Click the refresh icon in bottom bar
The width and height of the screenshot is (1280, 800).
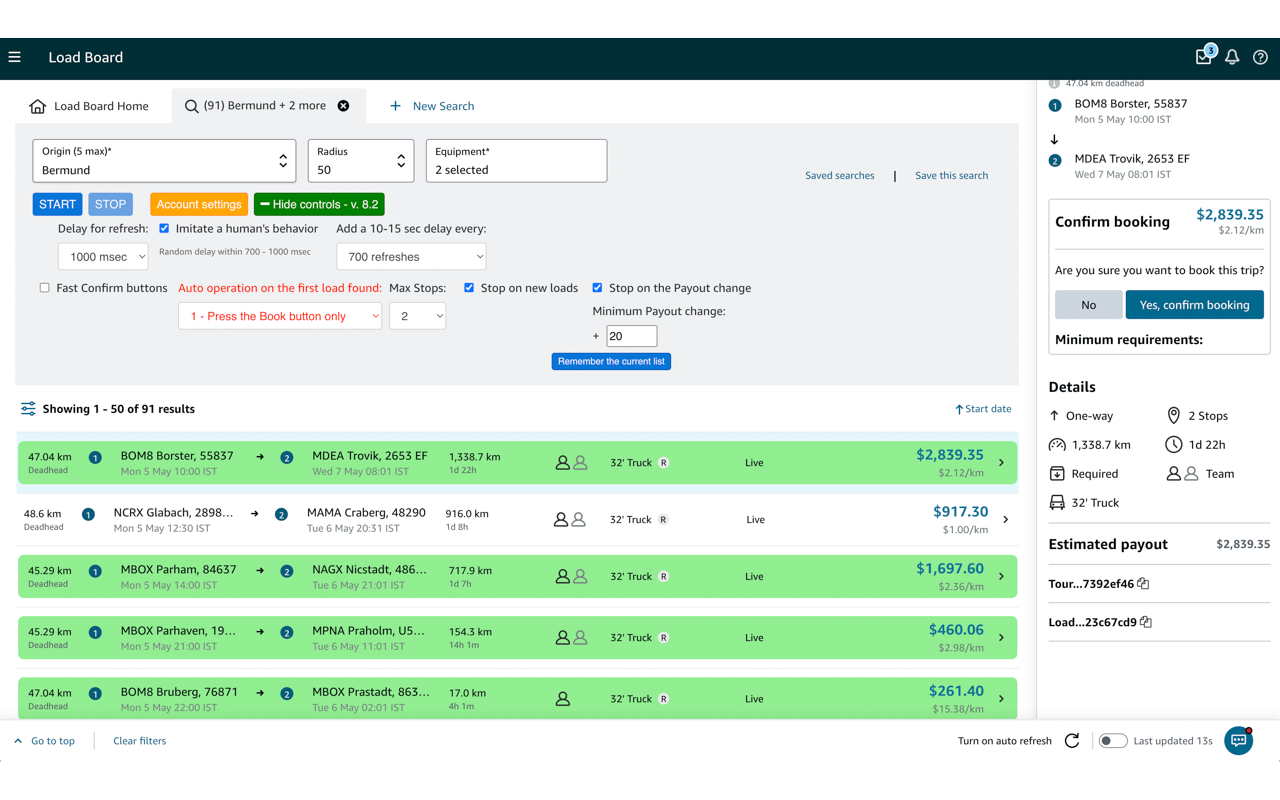1072,741
